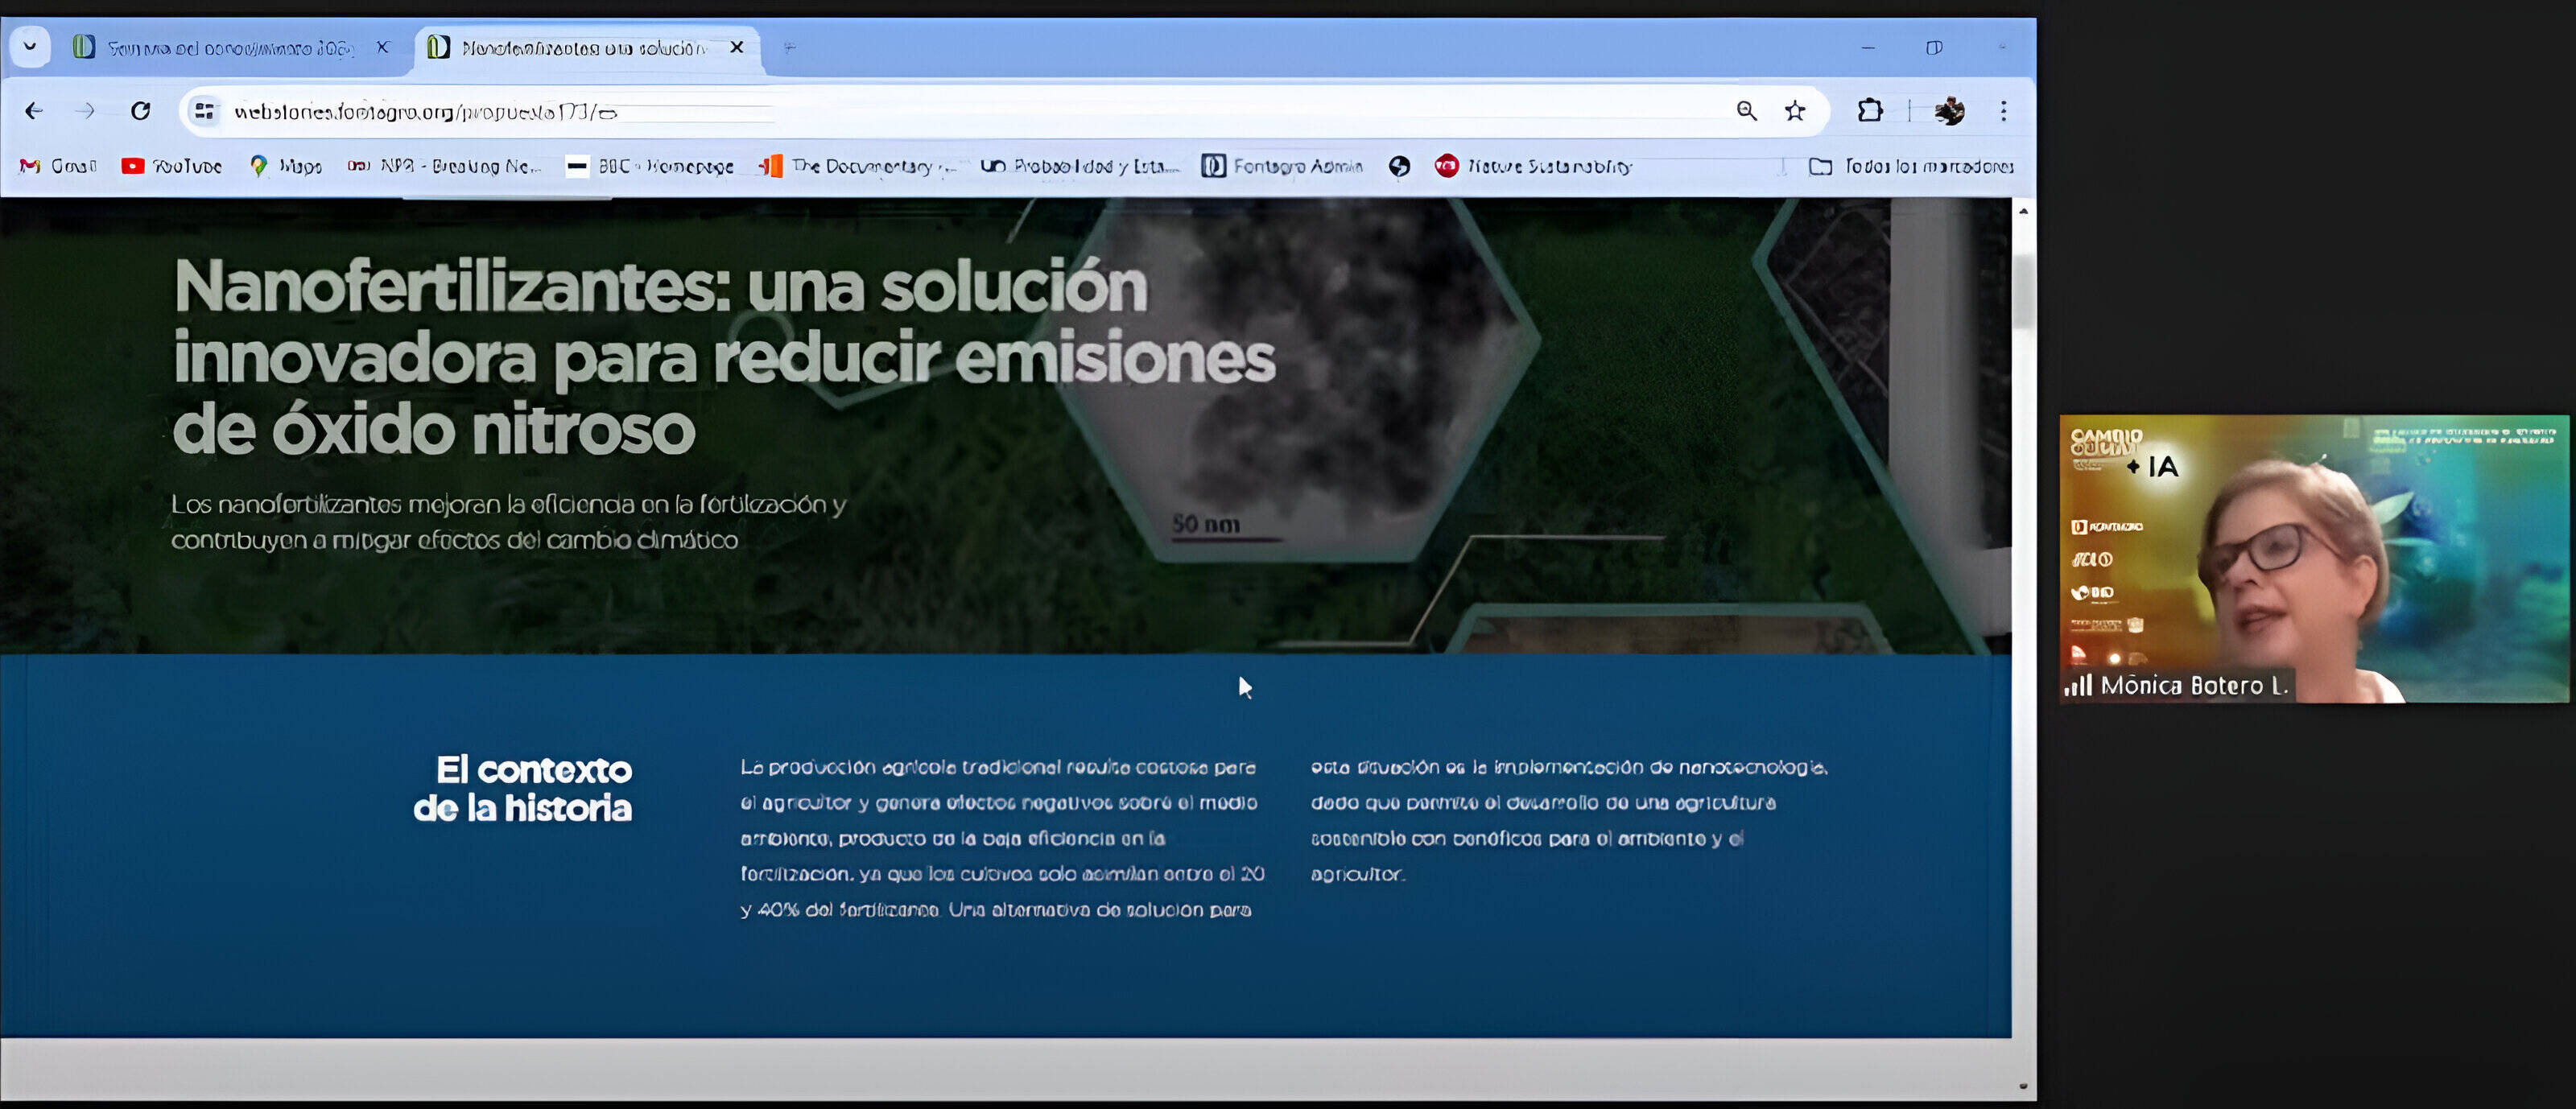The image size is (2576, 1109).
Task: Reload the current page
Action: pos(141,111)
